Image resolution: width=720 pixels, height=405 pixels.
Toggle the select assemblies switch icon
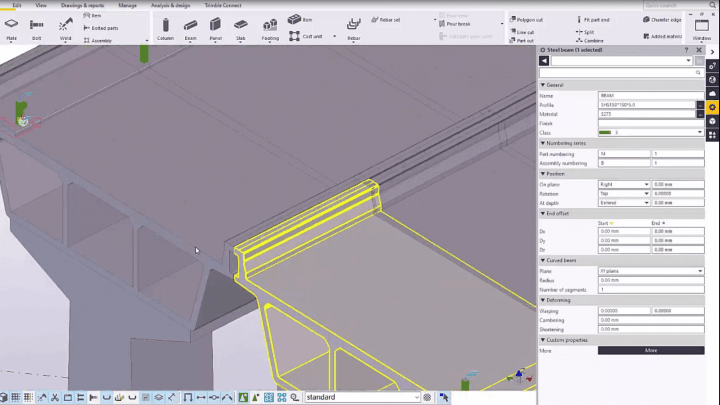pyautogui.click(x=269, y=397)
